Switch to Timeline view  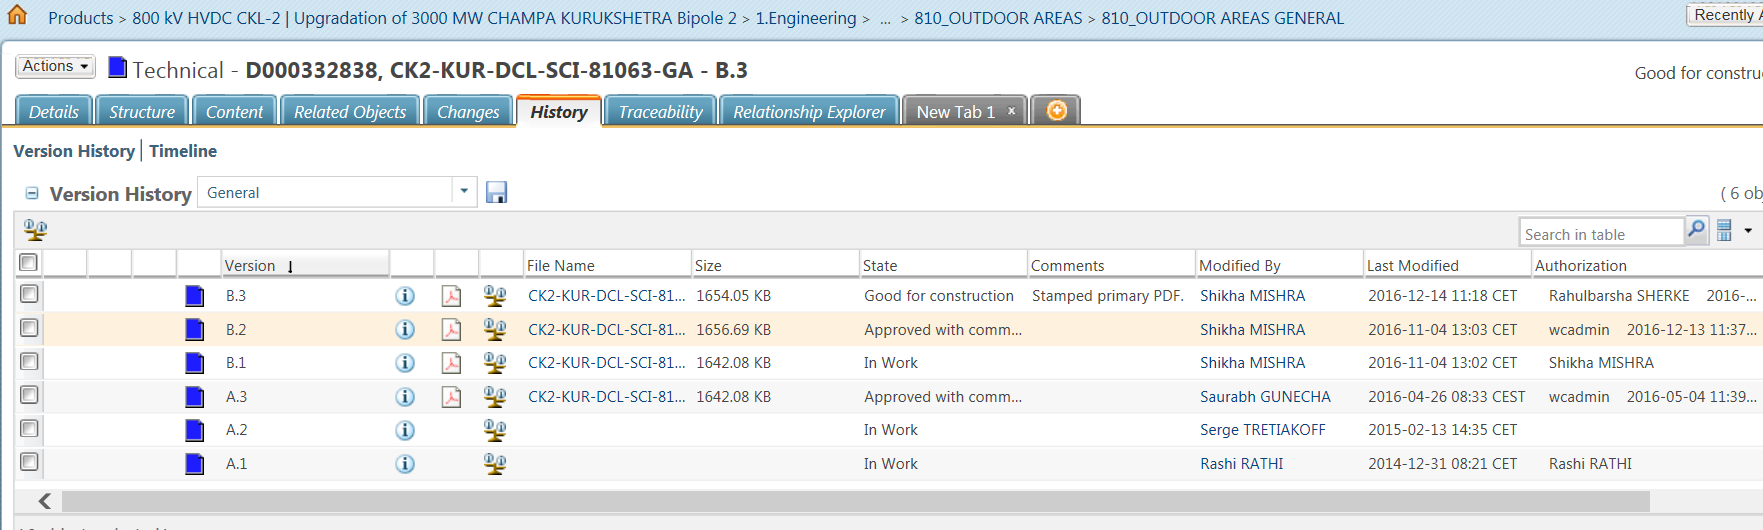pyautogui.click(x=183, y=151)
